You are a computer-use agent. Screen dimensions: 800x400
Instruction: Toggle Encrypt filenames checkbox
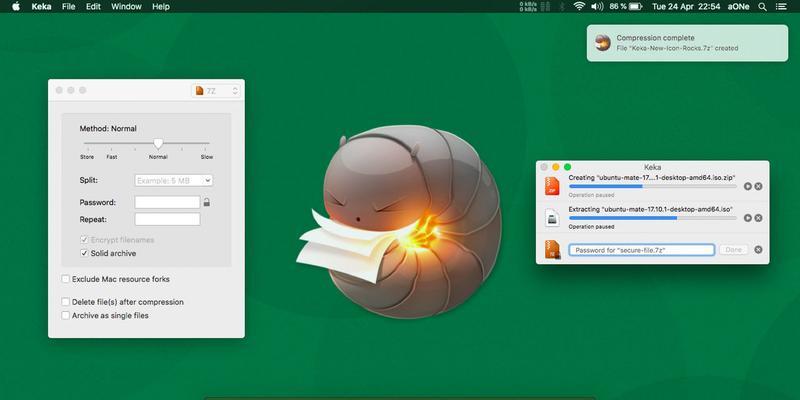(84, 240)
